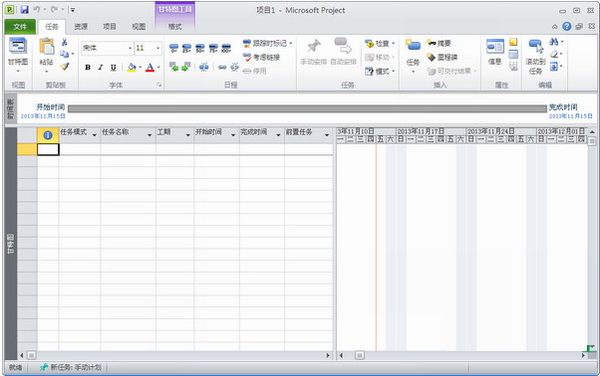This screenshot has height=376, width=600.
Task: Open the font name dropdown (宋体)
Action: coord(130,48)
